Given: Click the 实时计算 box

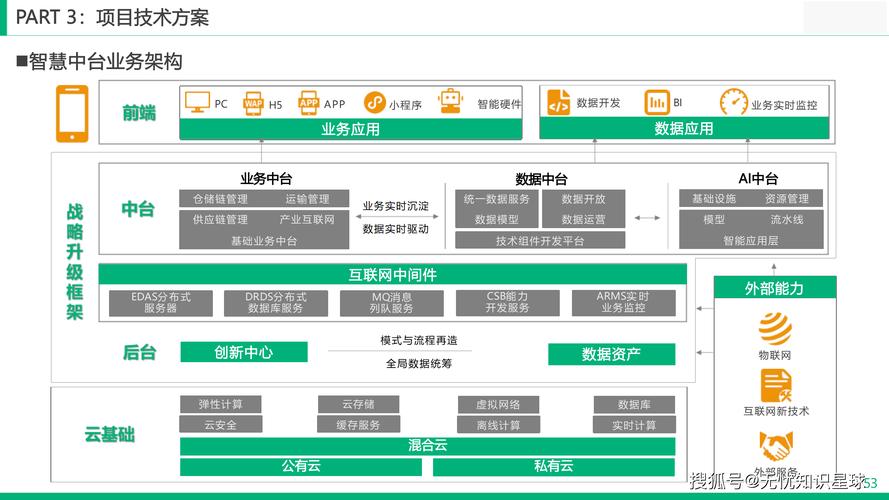Looking at the screenshot, I should click(x=634, y=425).
